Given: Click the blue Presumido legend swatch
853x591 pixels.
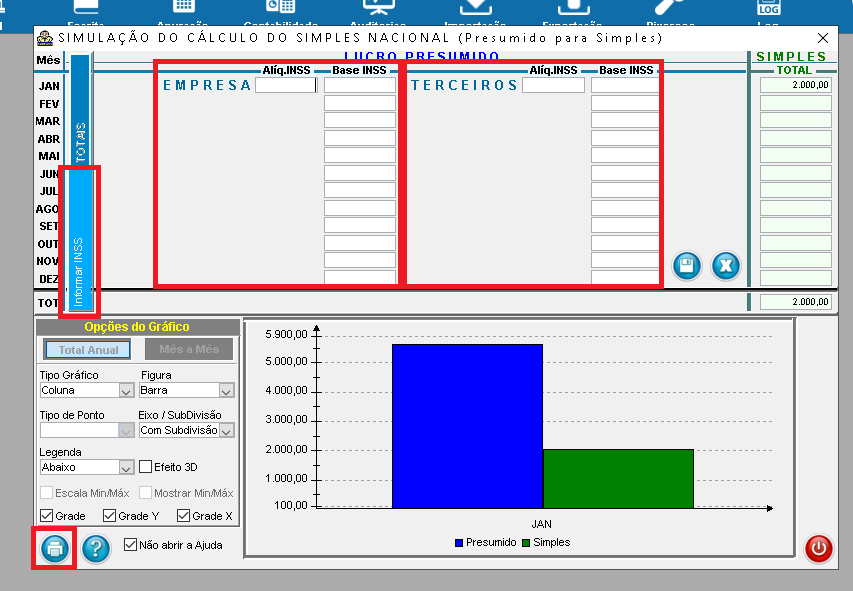Looking at the screenshot, I should click(x=459, y=543).
